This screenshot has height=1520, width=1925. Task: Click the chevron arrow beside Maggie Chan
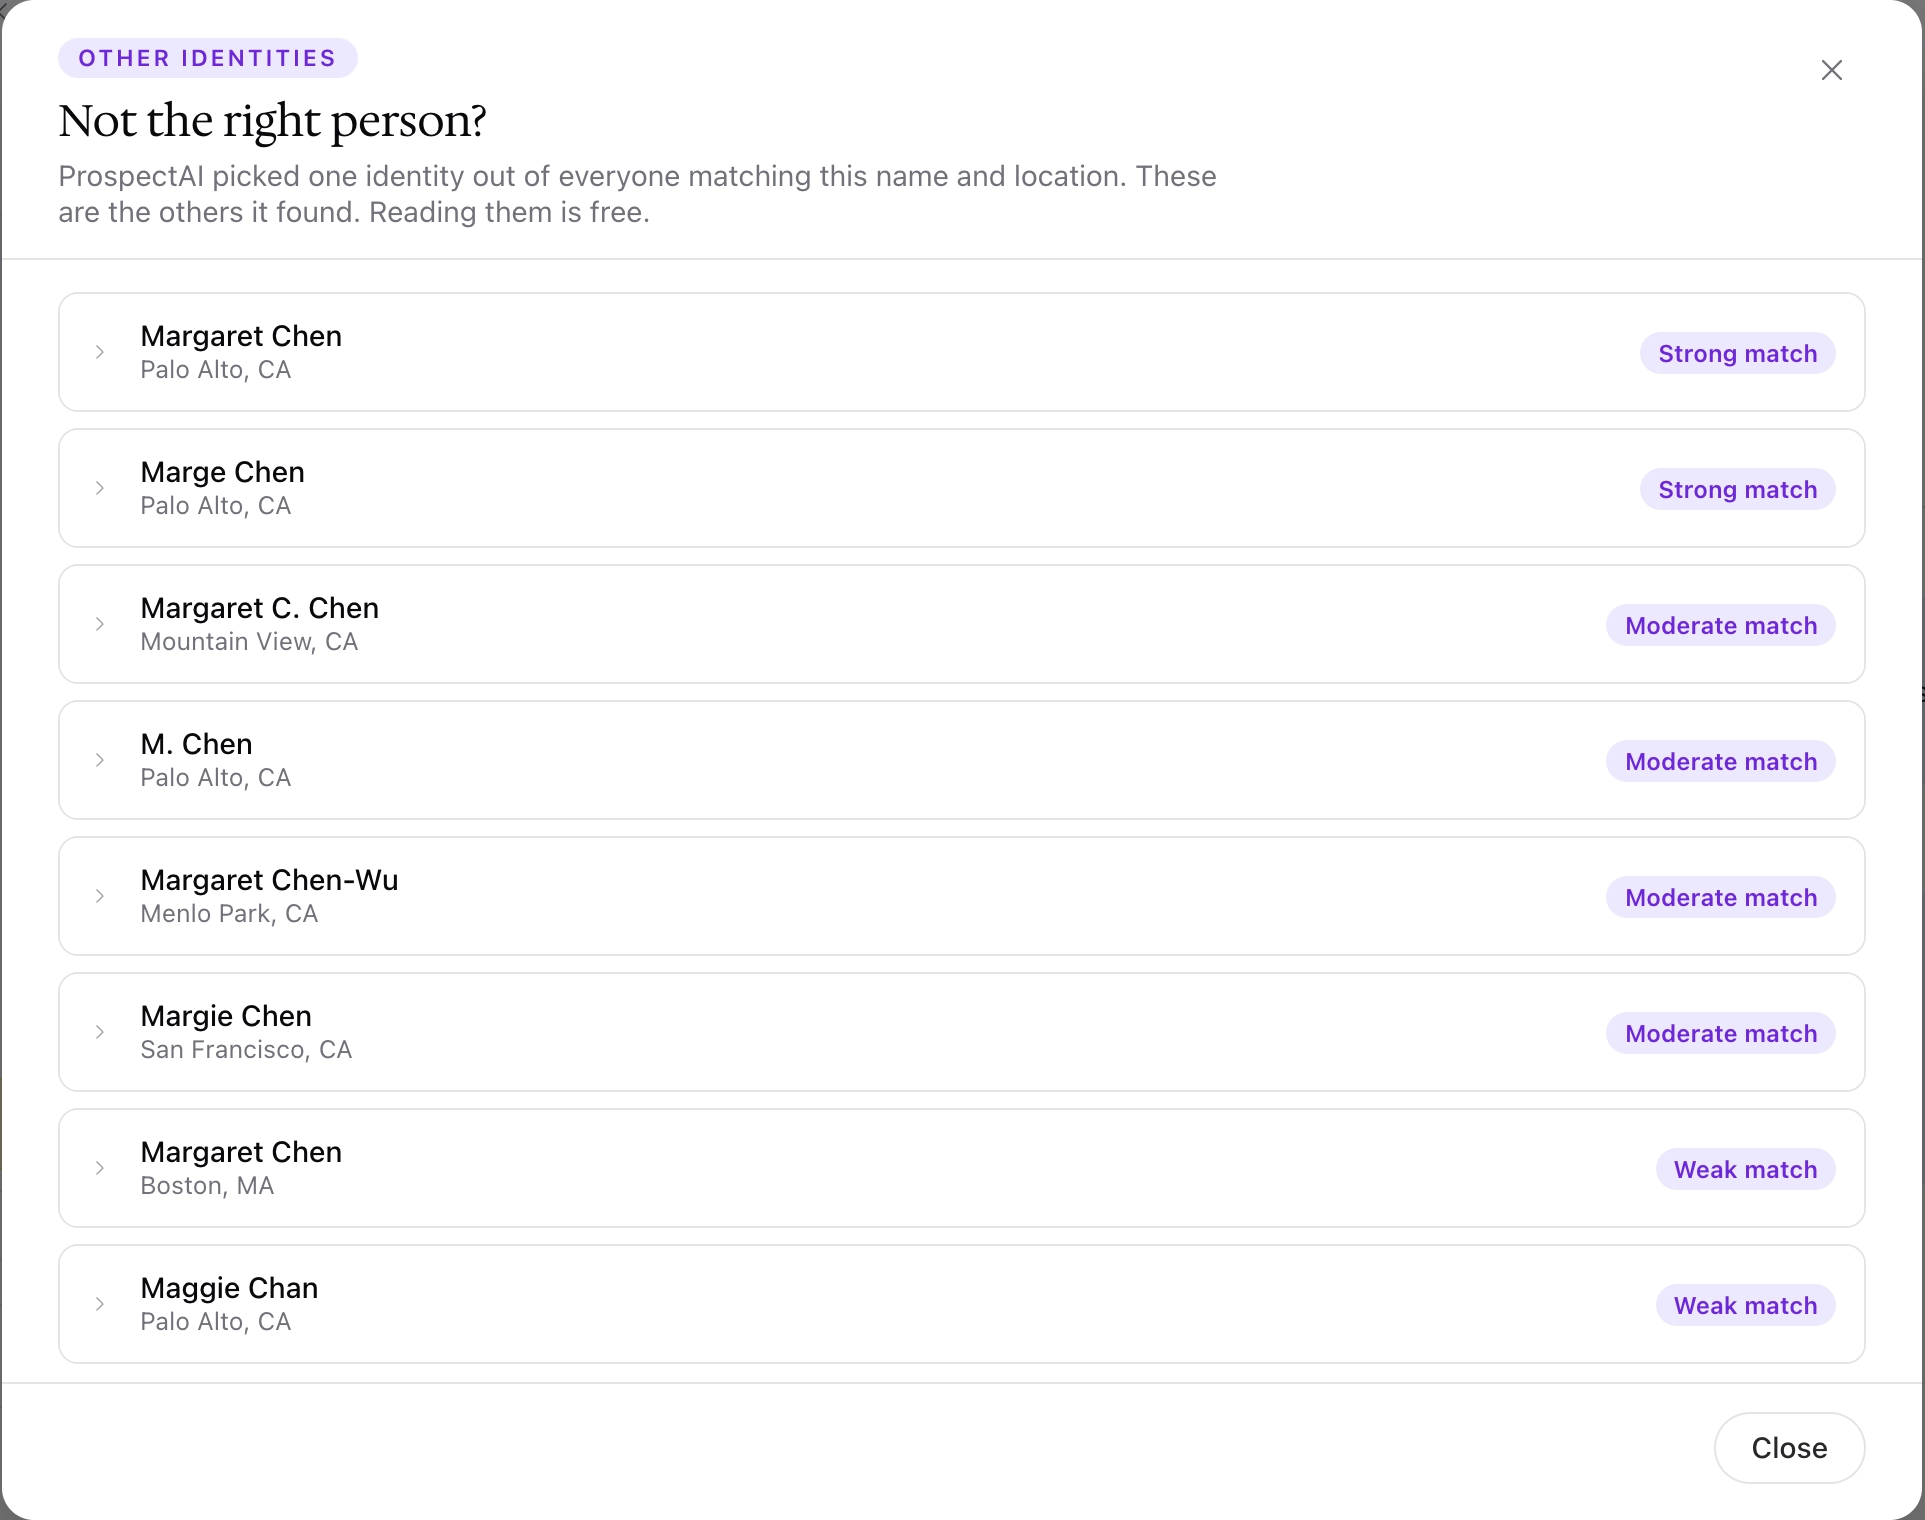(x=100, y=1304)
